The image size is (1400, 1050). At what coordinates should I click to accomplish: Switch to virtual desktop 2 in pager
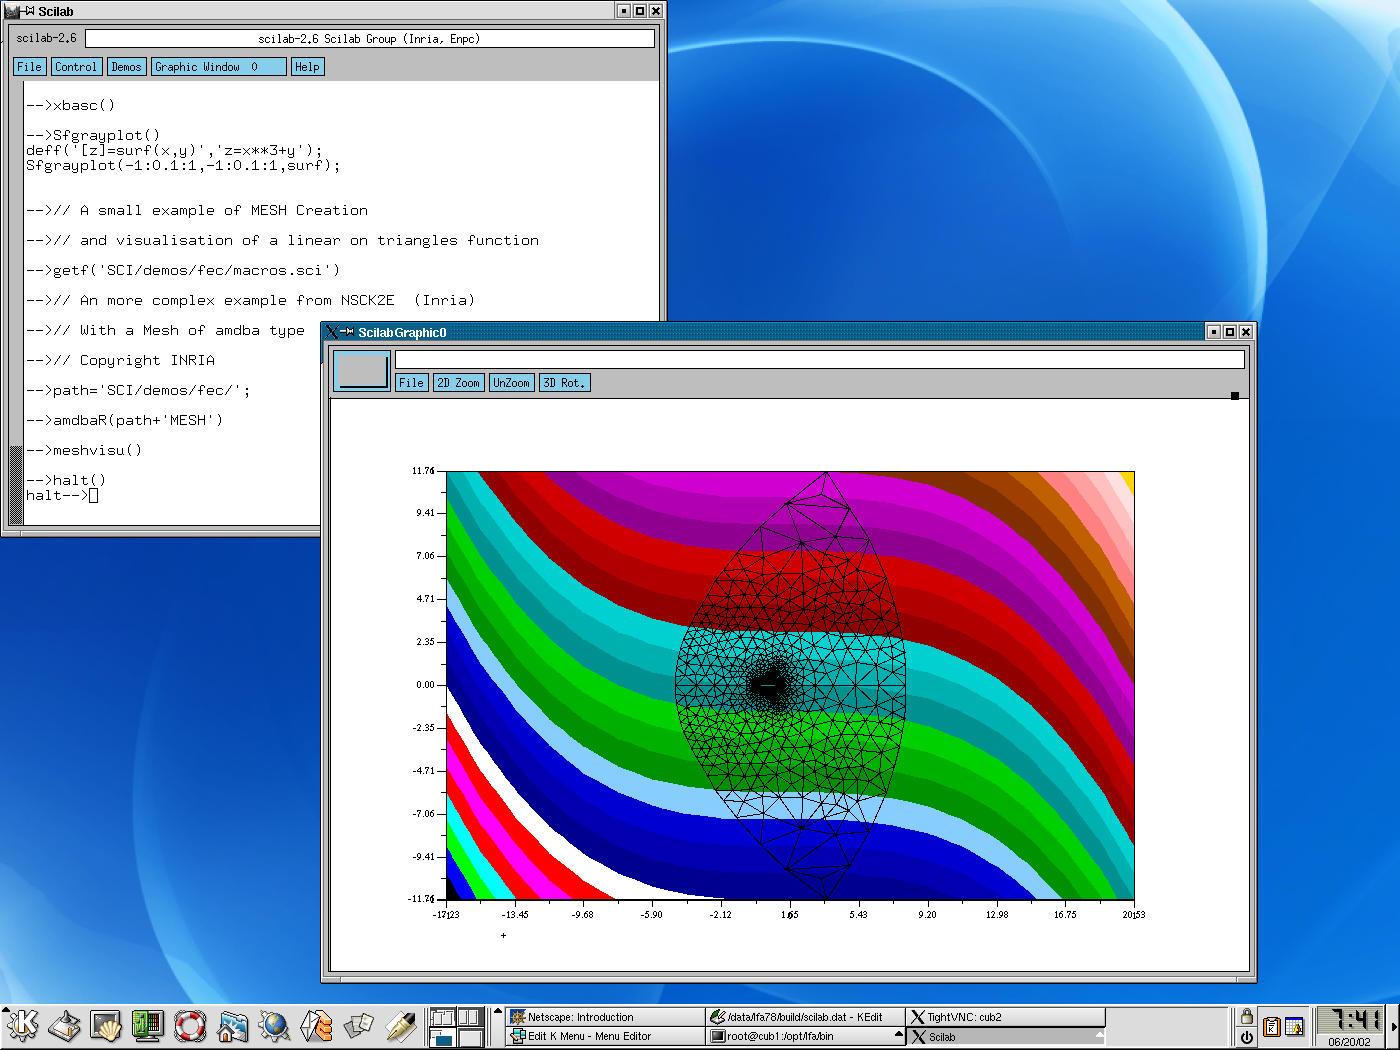[x=470, y=1017]
